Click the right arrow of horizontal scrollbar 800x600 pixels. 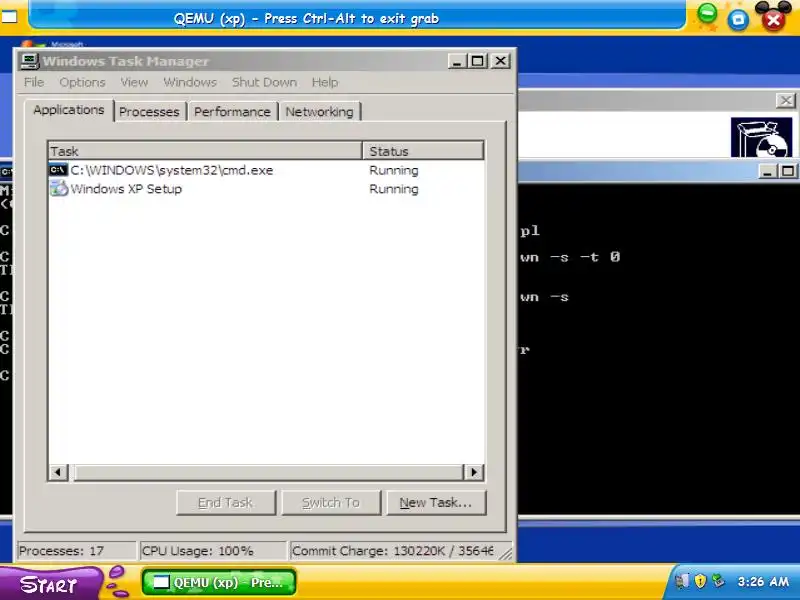[x=473, y=472]
